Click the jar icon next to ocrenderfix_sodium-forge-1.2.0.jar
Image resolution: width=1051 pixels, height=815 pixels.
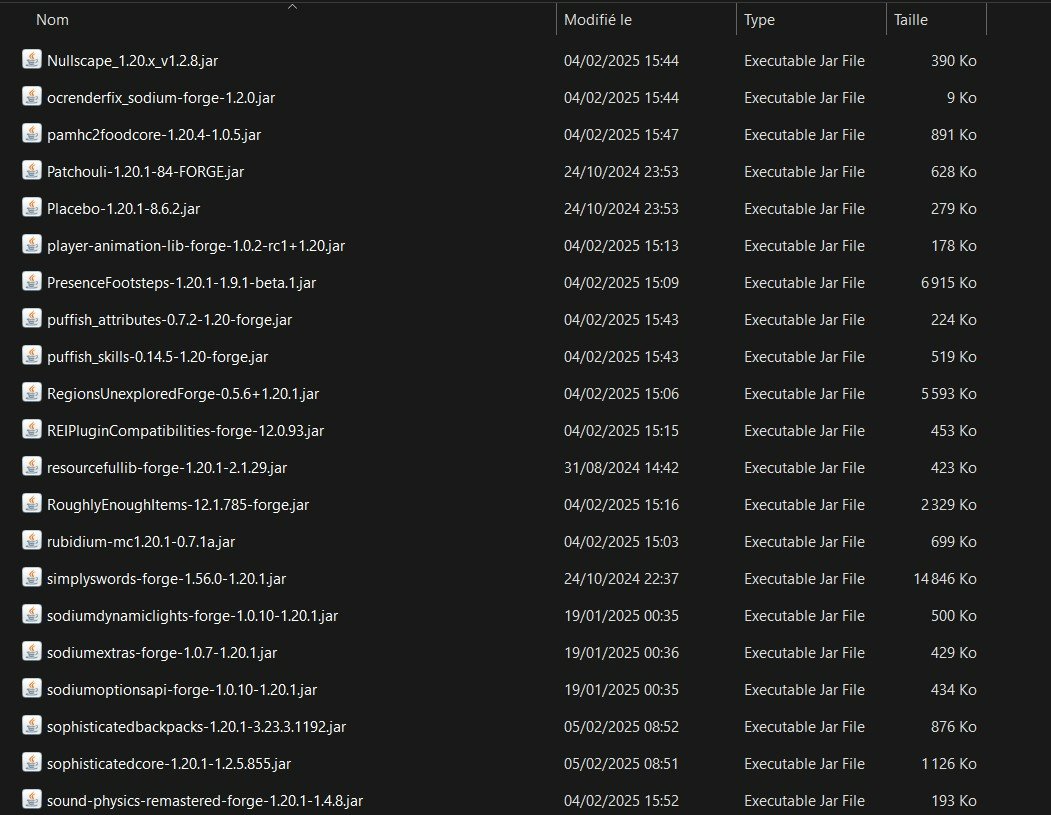point(32,97)
